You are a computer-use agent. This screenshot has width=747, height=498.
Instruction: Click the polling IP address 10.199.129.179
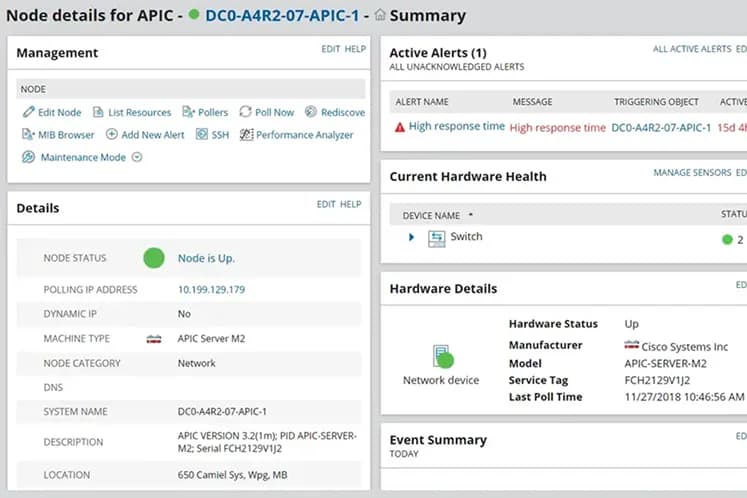click(212, 290)
